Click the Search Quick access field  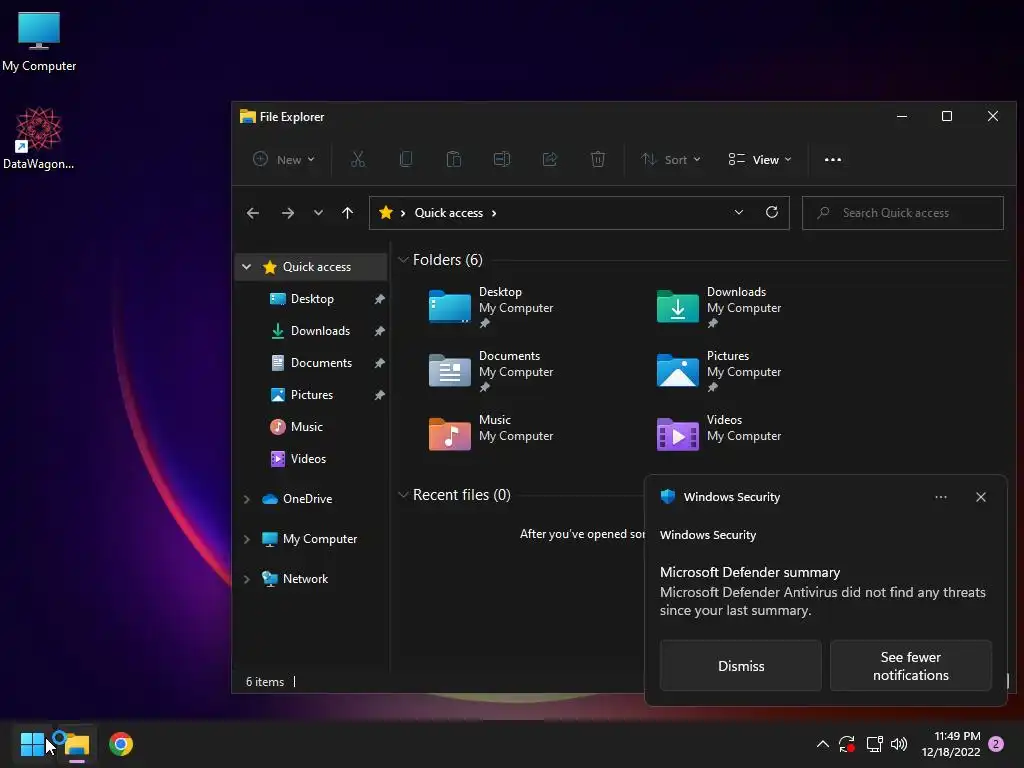(x=903, y=213)
